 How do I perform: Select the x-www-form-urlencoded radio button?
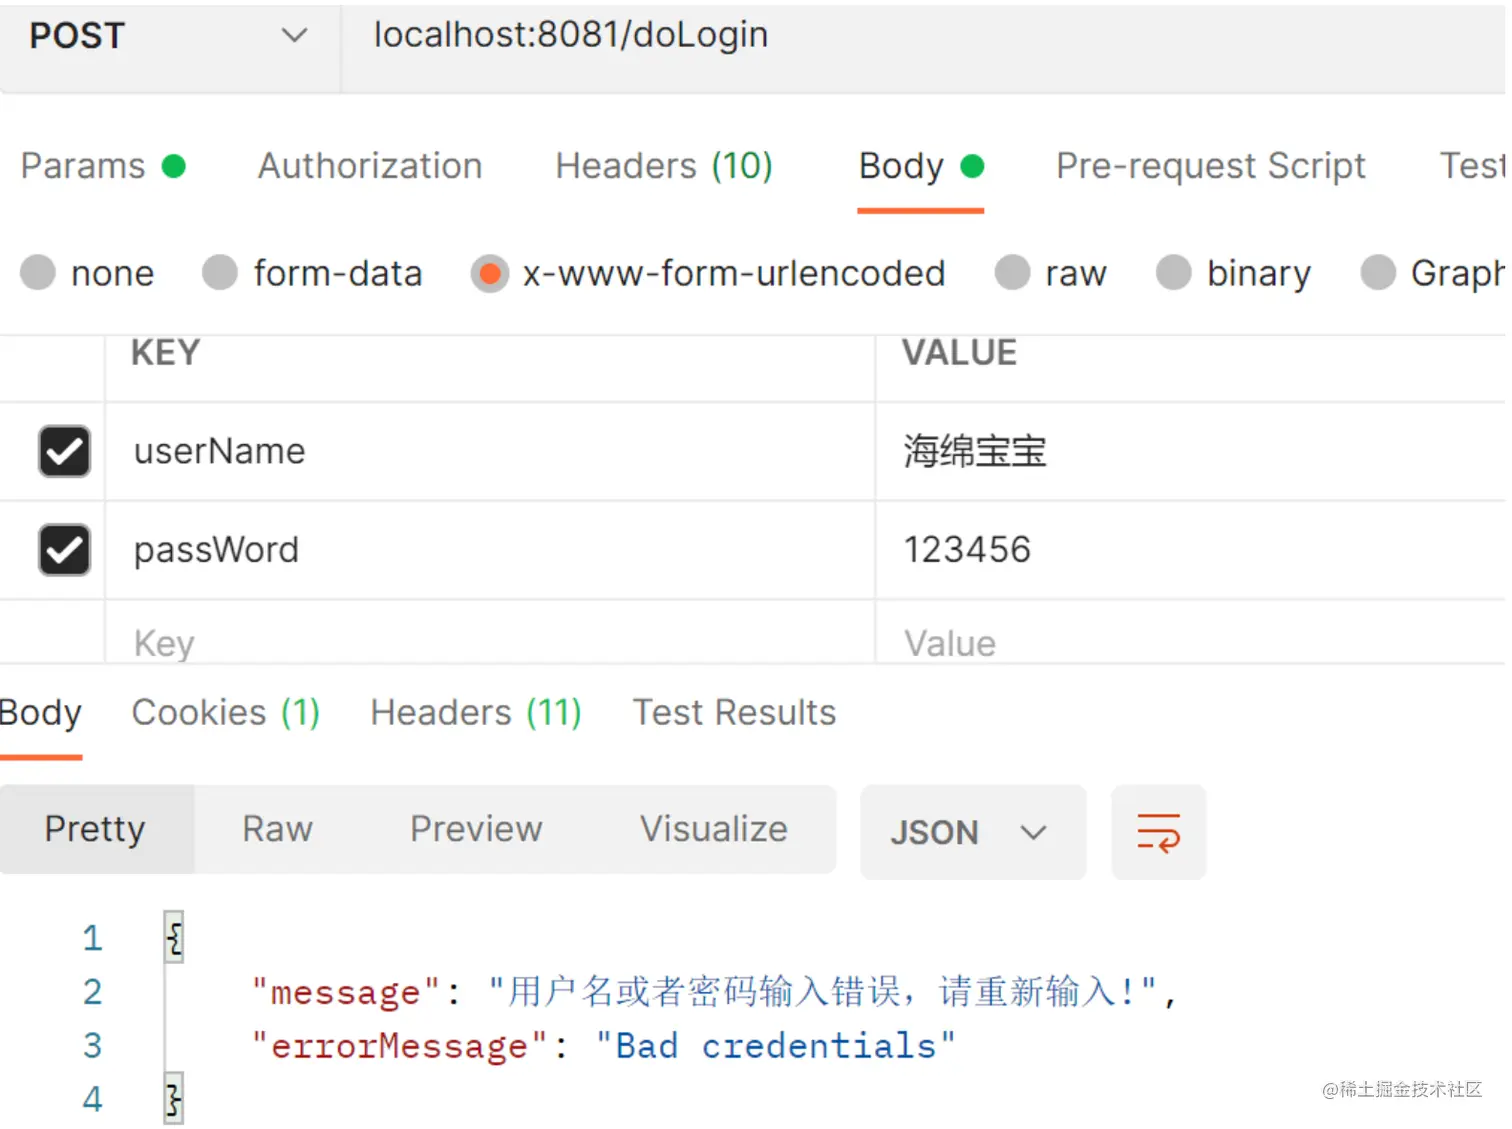pyautogui.click(x=489, y=273)
